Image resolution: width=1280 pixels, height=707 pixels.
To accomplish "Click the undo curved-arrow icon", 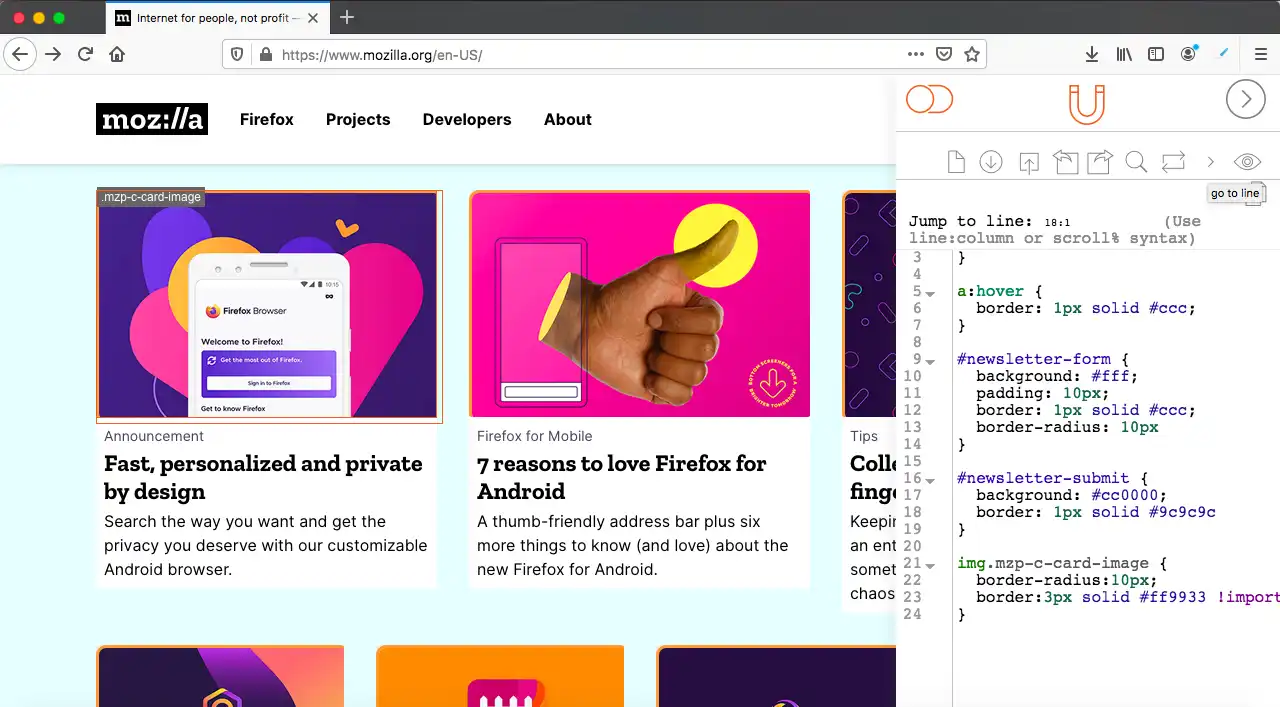I will (x=1066, y=162).
